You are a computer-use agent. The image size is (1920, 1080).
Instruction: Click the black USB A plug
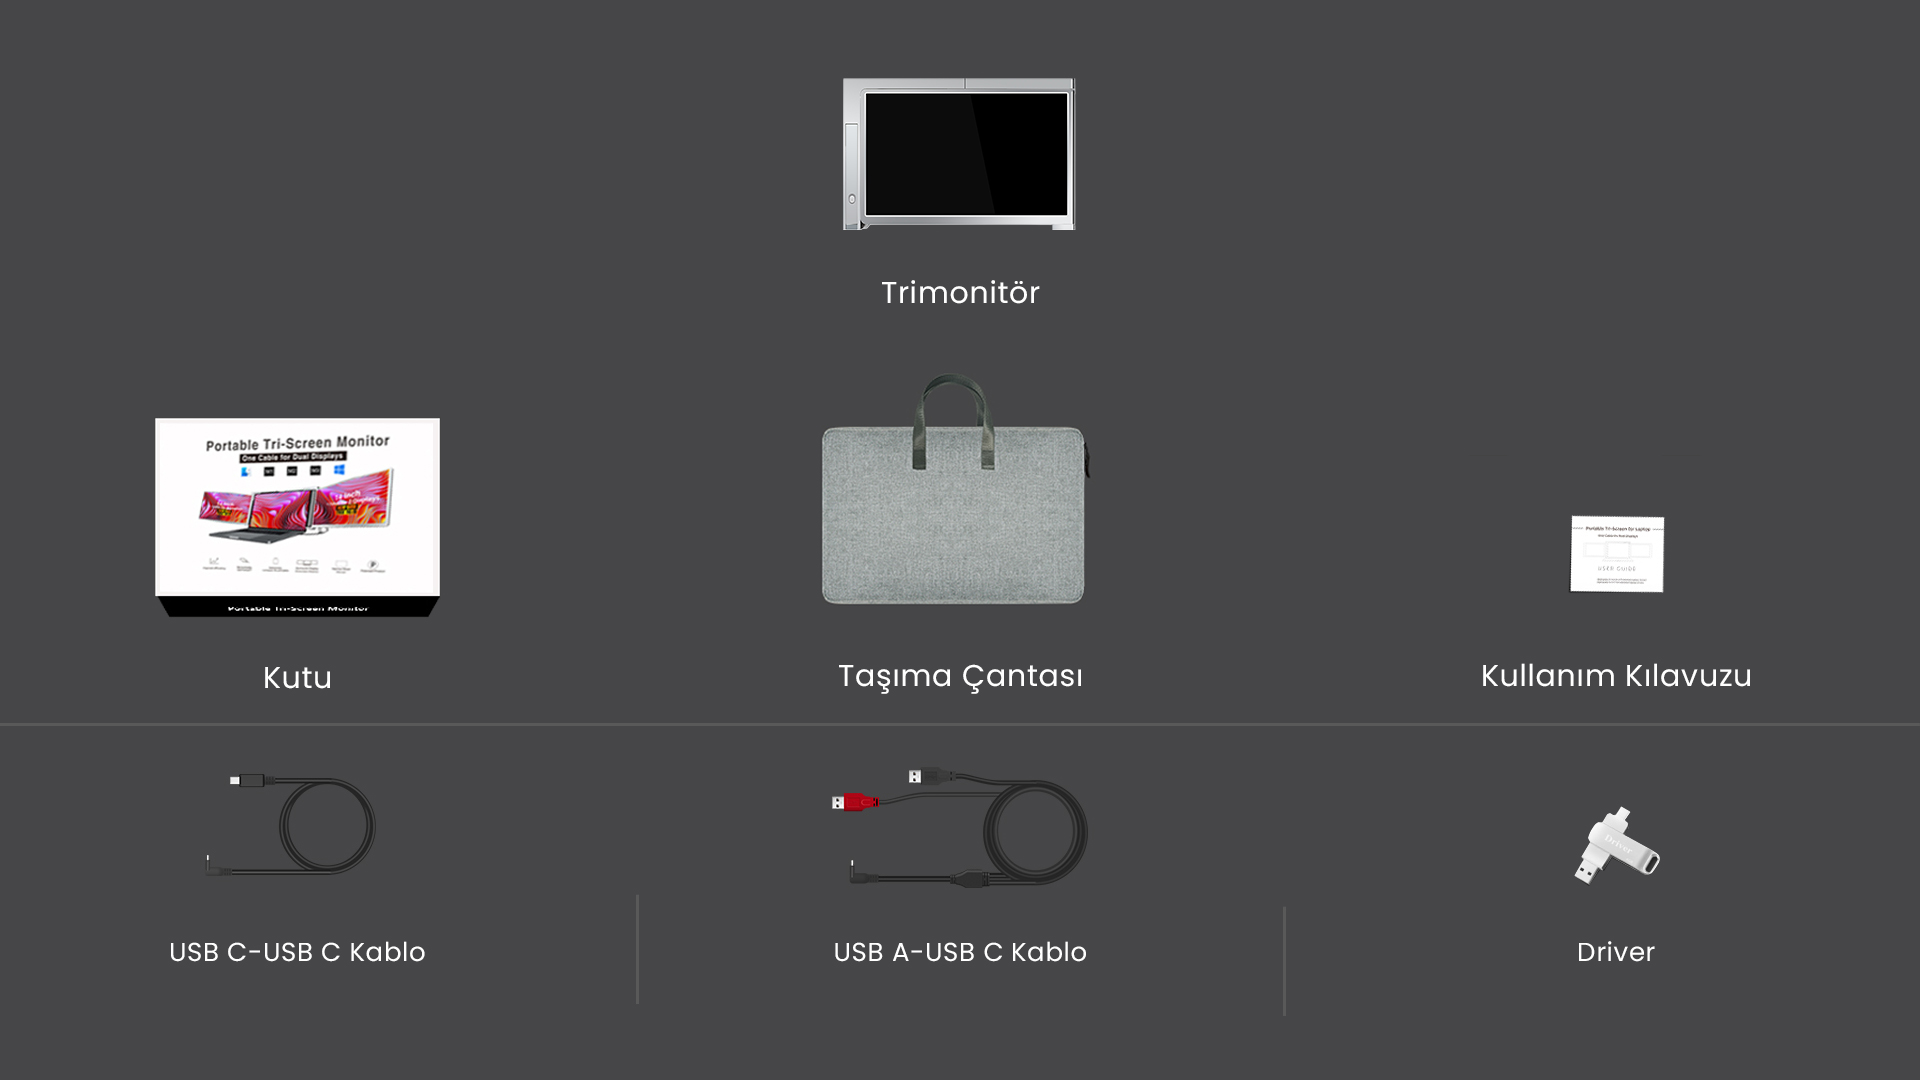(930, 776)
